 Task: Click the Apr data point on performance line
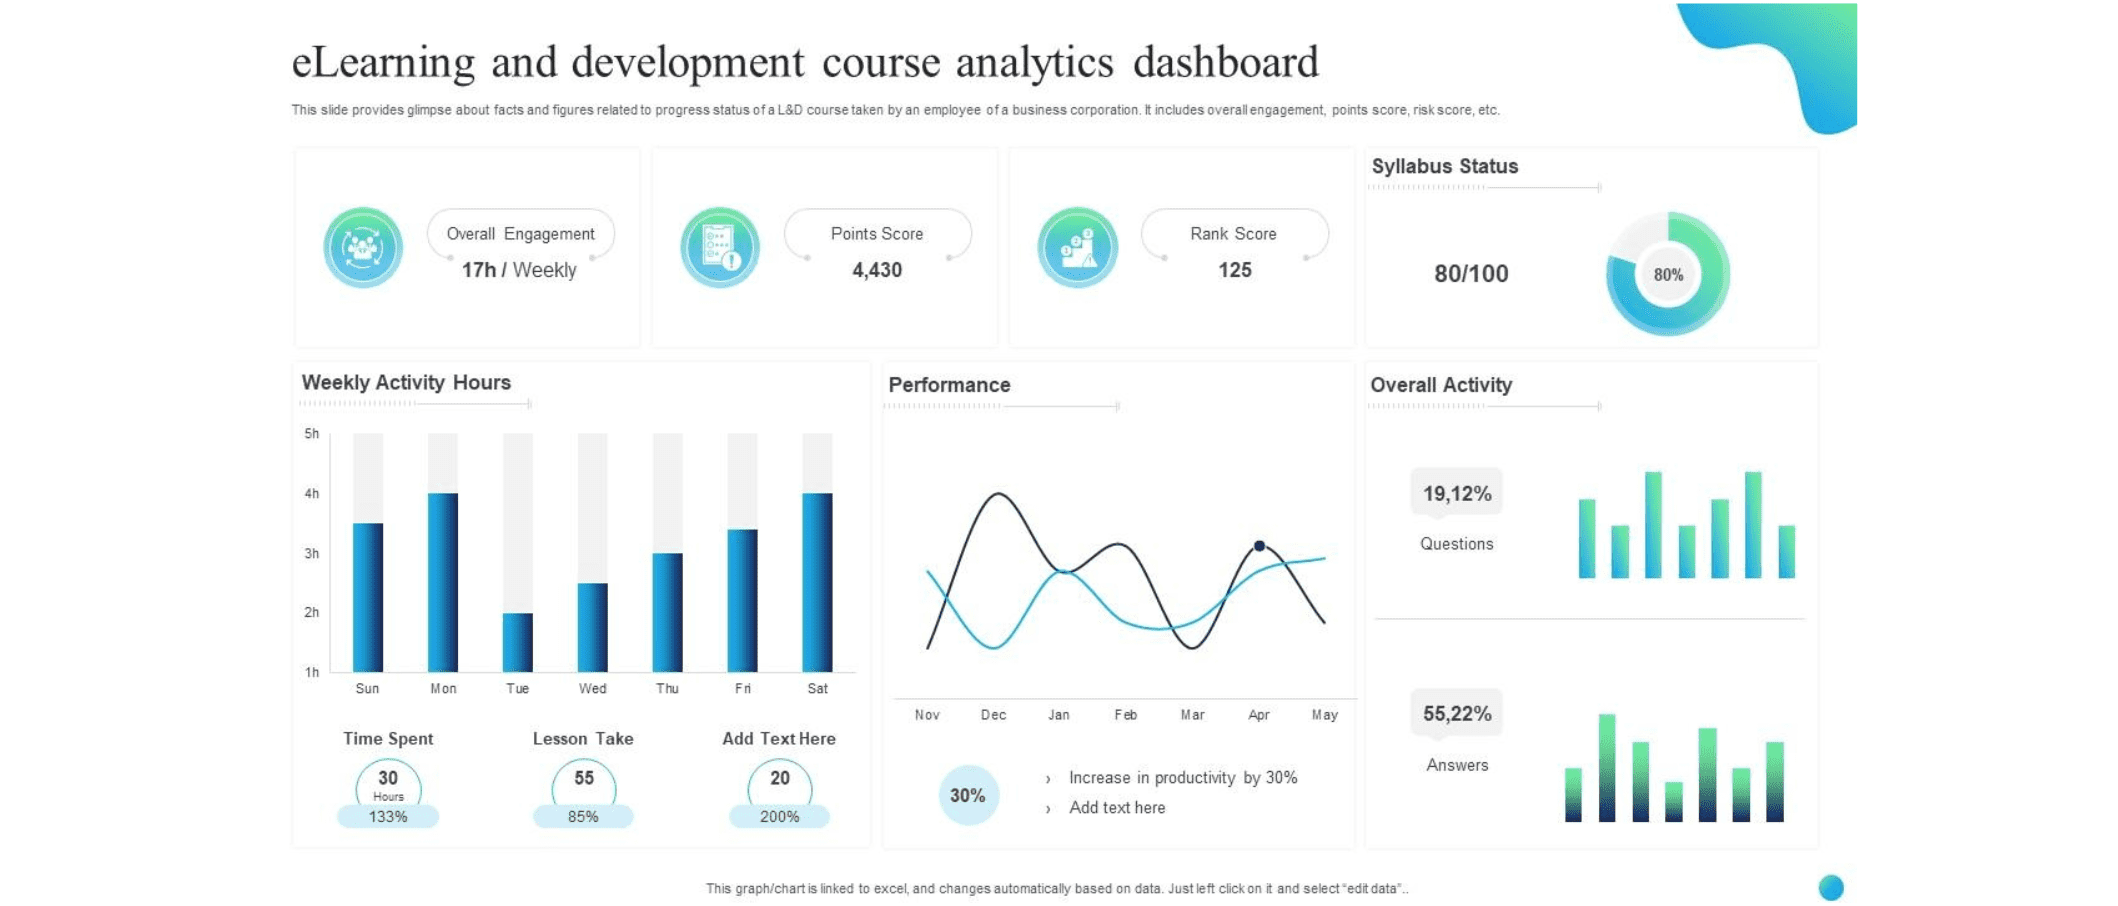(1260, 546)
